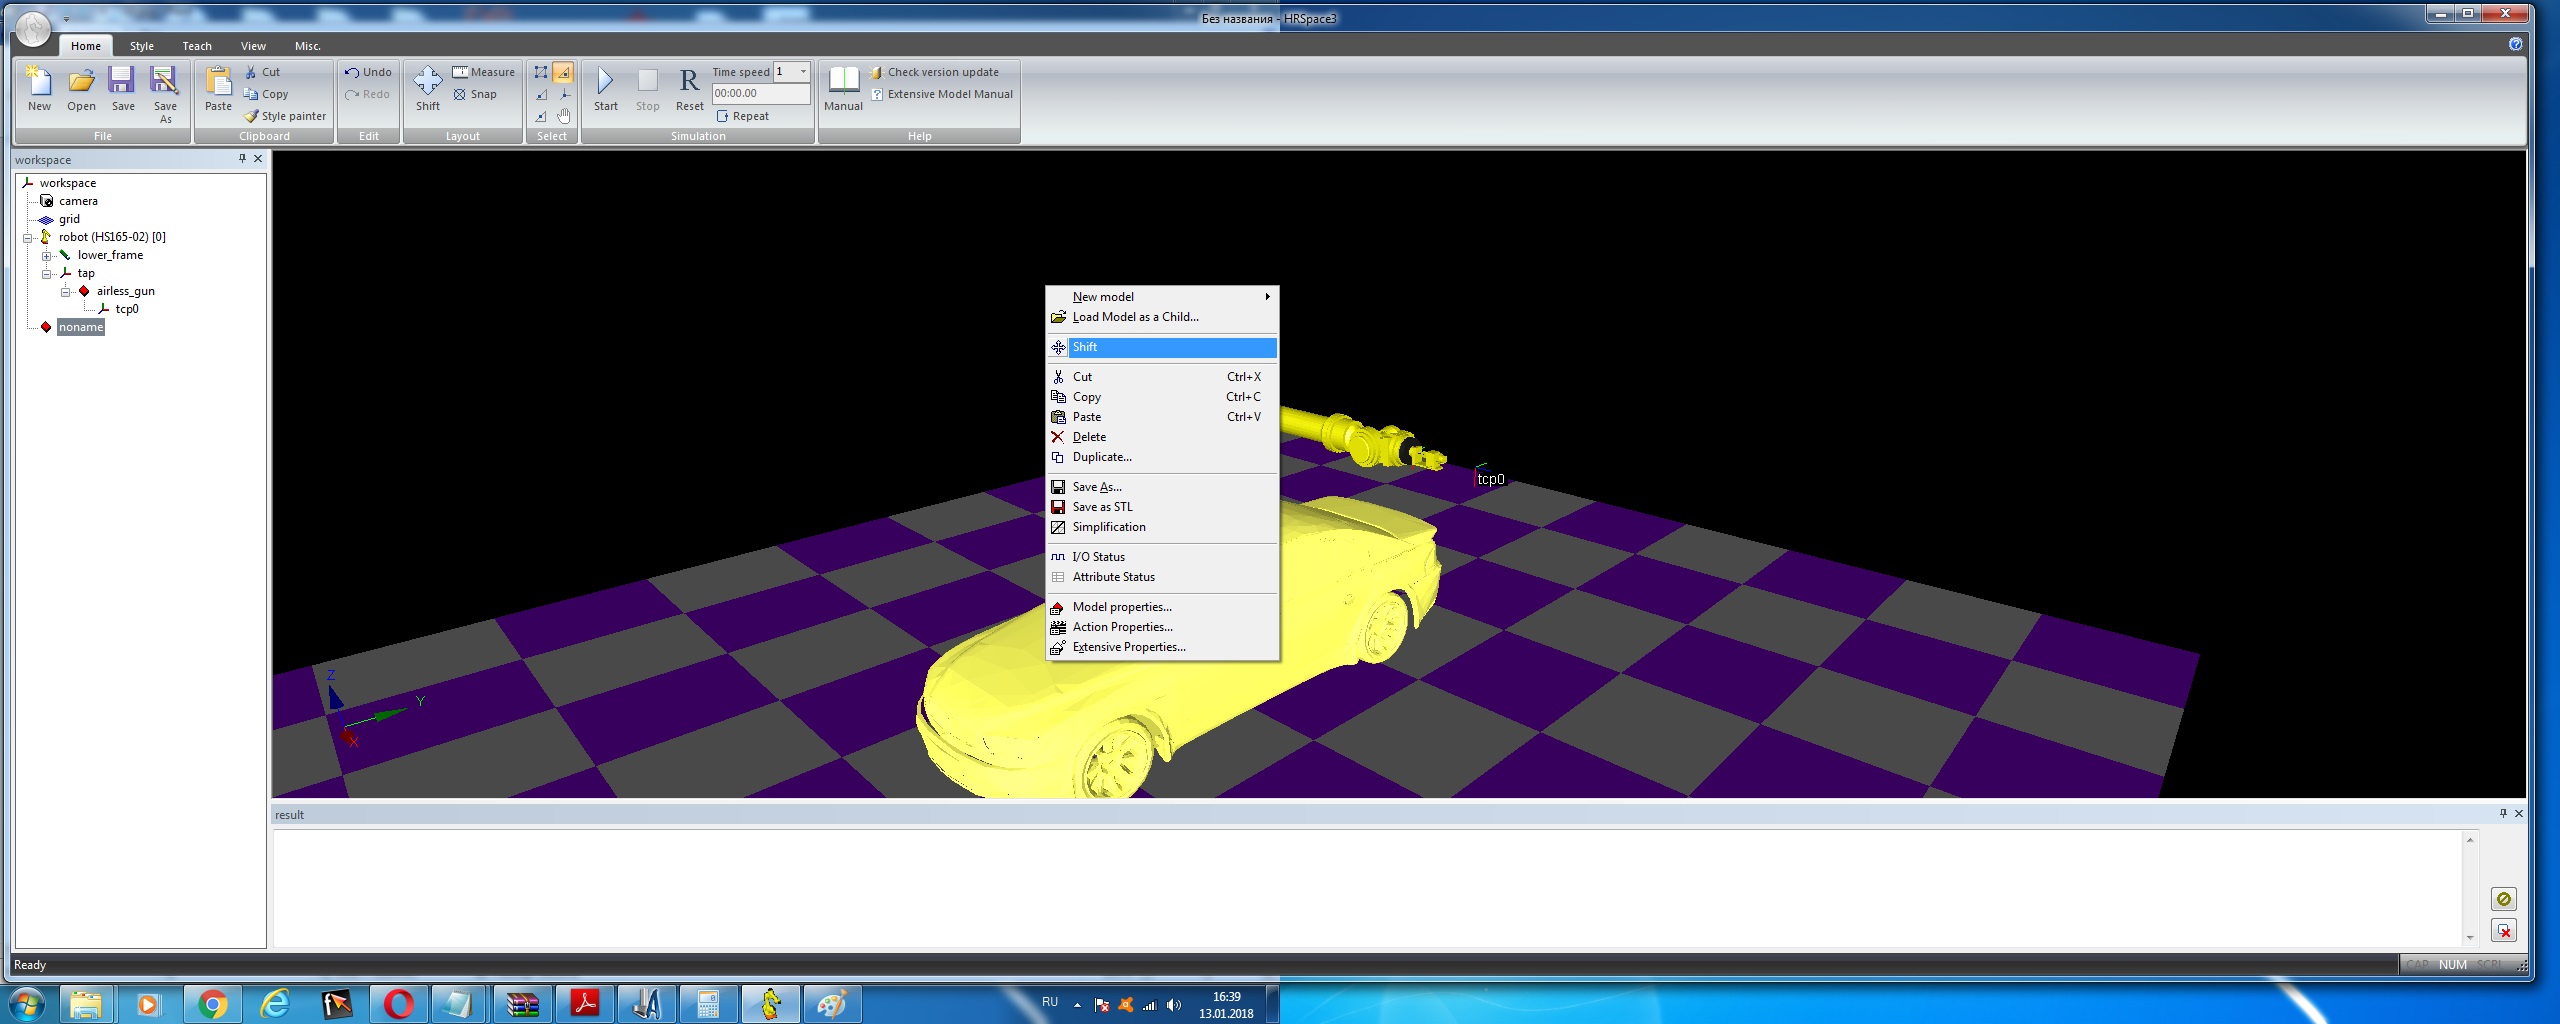Open the Manual book icon

coord(843,88)
